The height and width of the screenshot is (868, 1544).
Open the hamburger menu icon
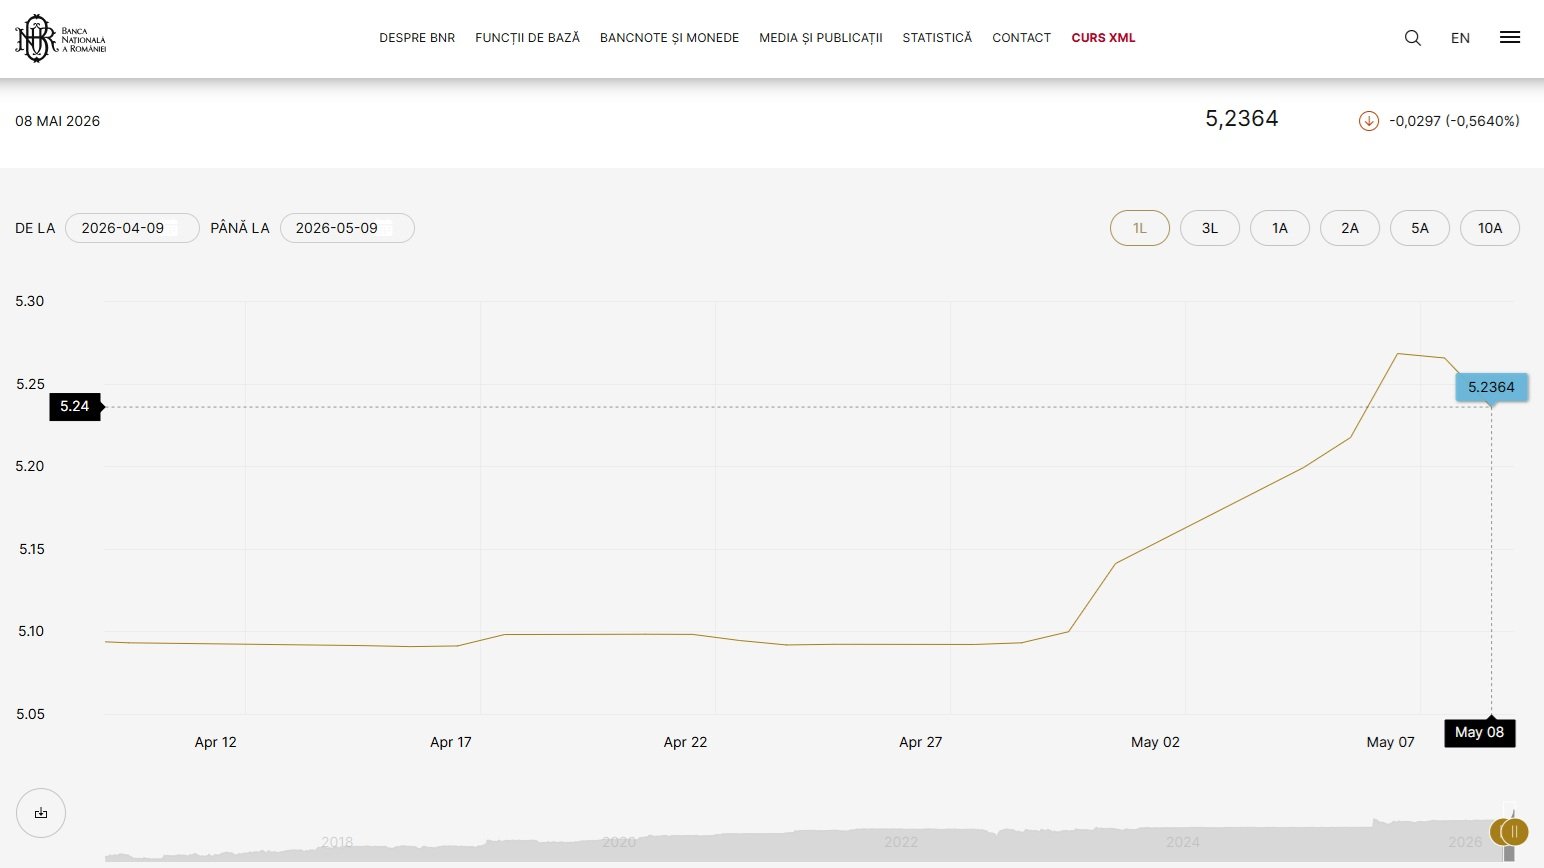(x=1510, y=37)
